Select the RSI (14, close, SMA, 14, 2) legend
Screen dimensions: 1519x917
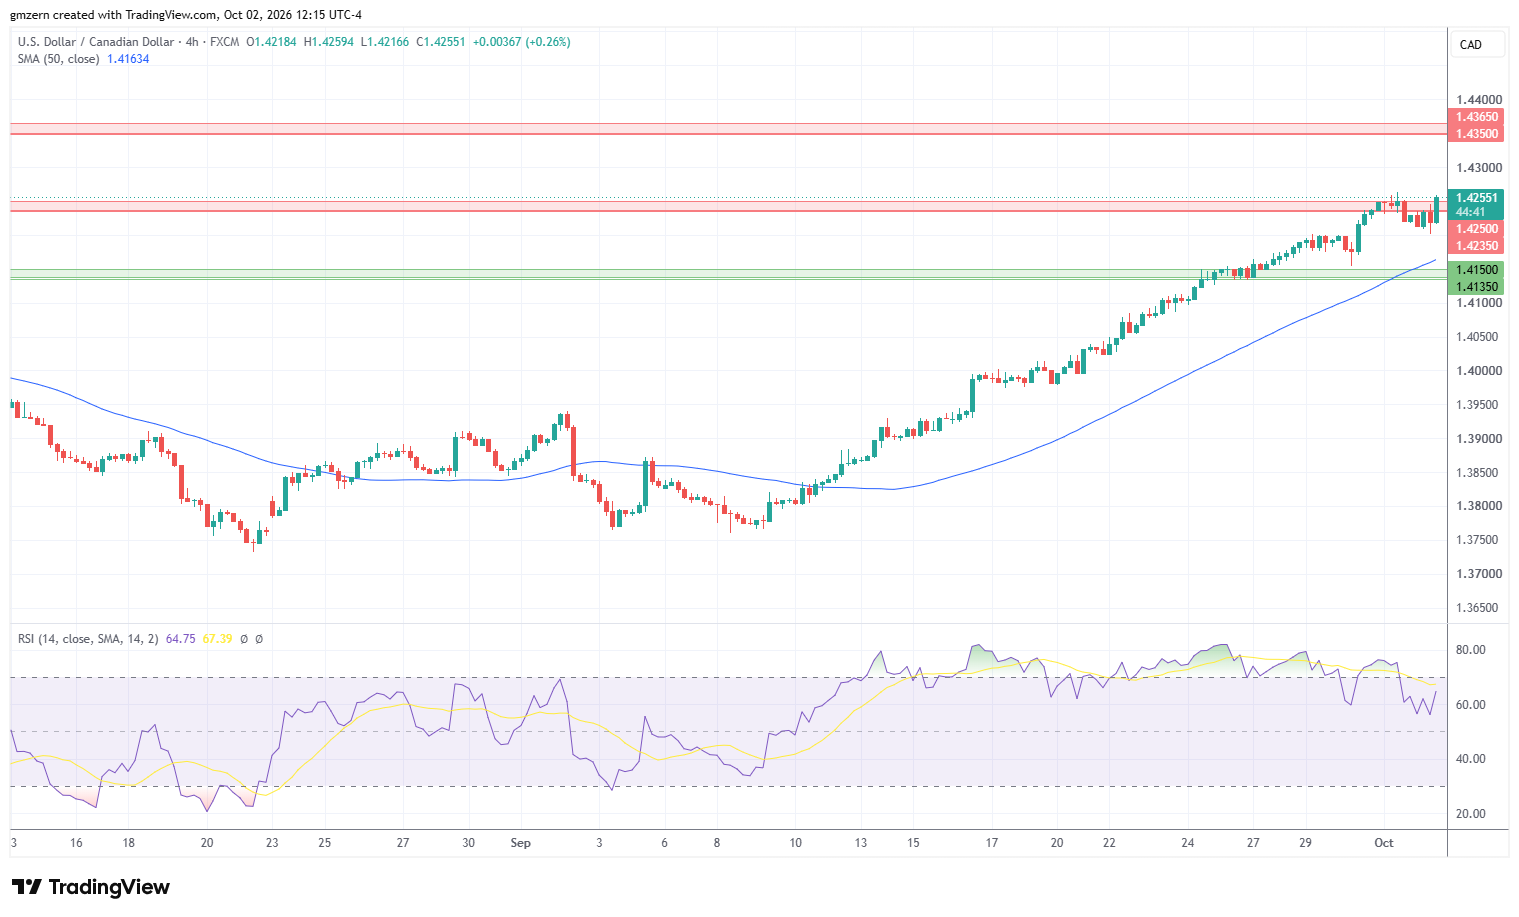[x=88, y=638]
